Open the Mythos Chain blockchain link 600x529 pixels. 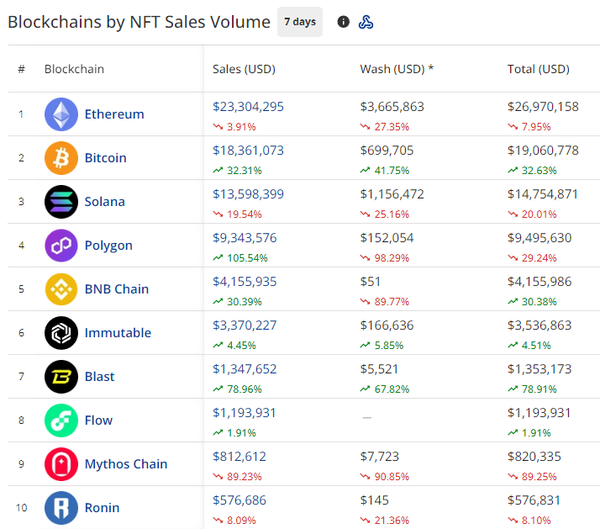[x=125, y=464]
